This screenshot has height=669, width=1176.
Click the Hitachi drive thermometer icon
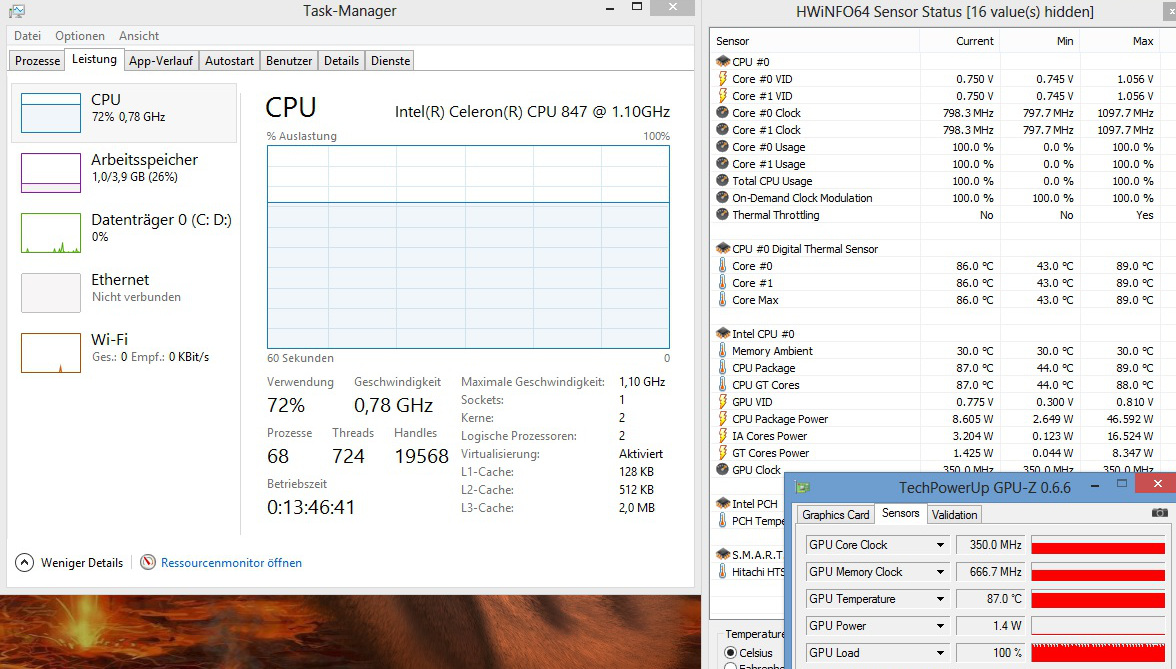[722, 572]
